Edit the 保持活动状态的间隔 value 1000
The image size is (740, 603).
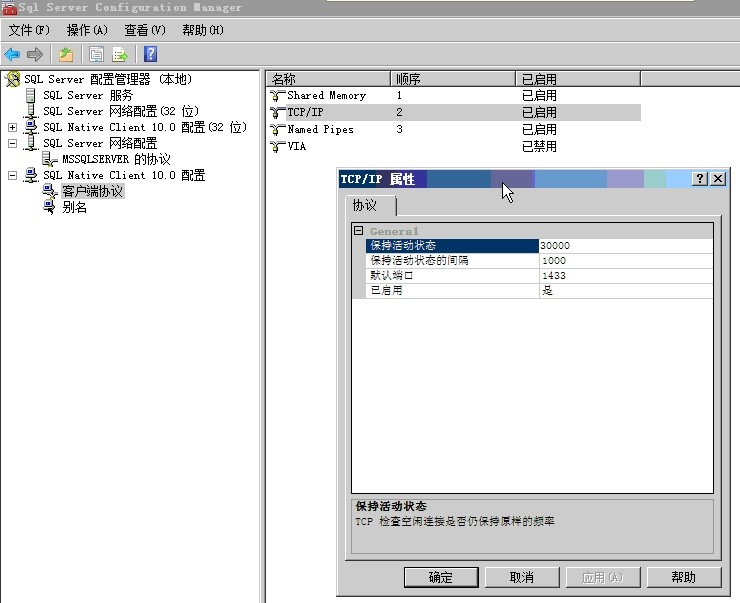pos(626,260)
